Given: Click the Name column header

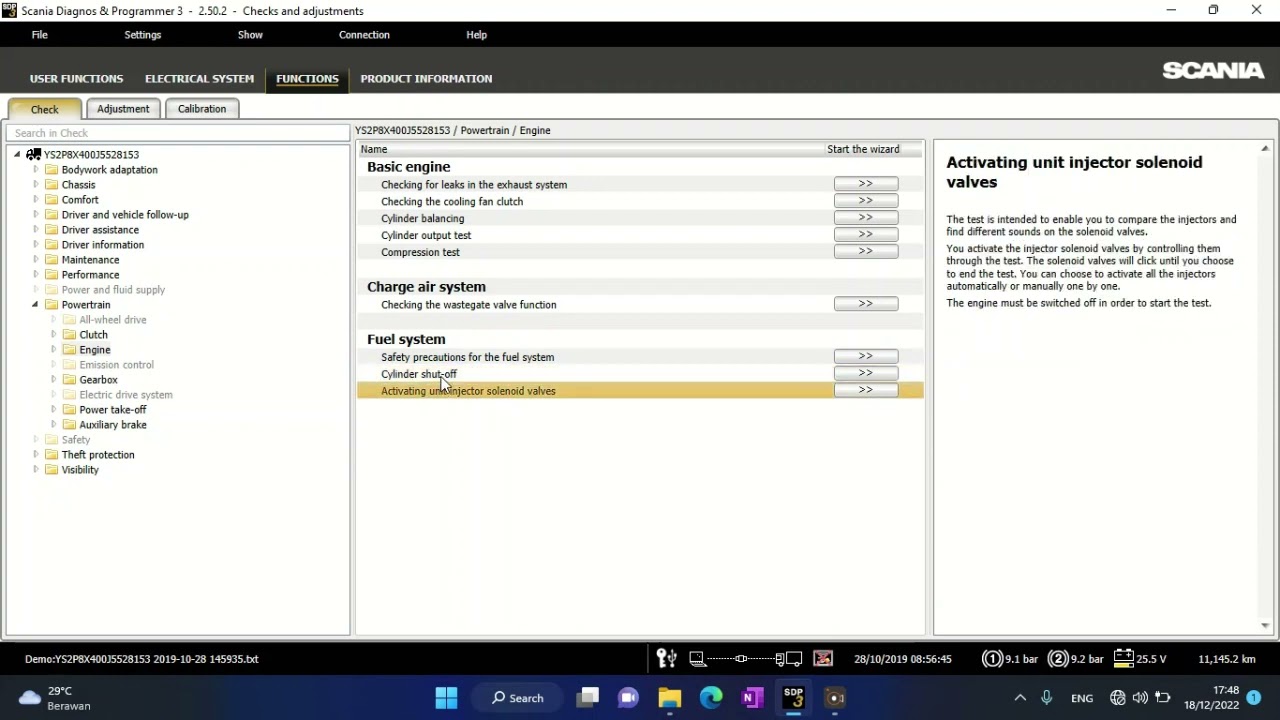Looking at the screenshot, I should coord(590,149).
